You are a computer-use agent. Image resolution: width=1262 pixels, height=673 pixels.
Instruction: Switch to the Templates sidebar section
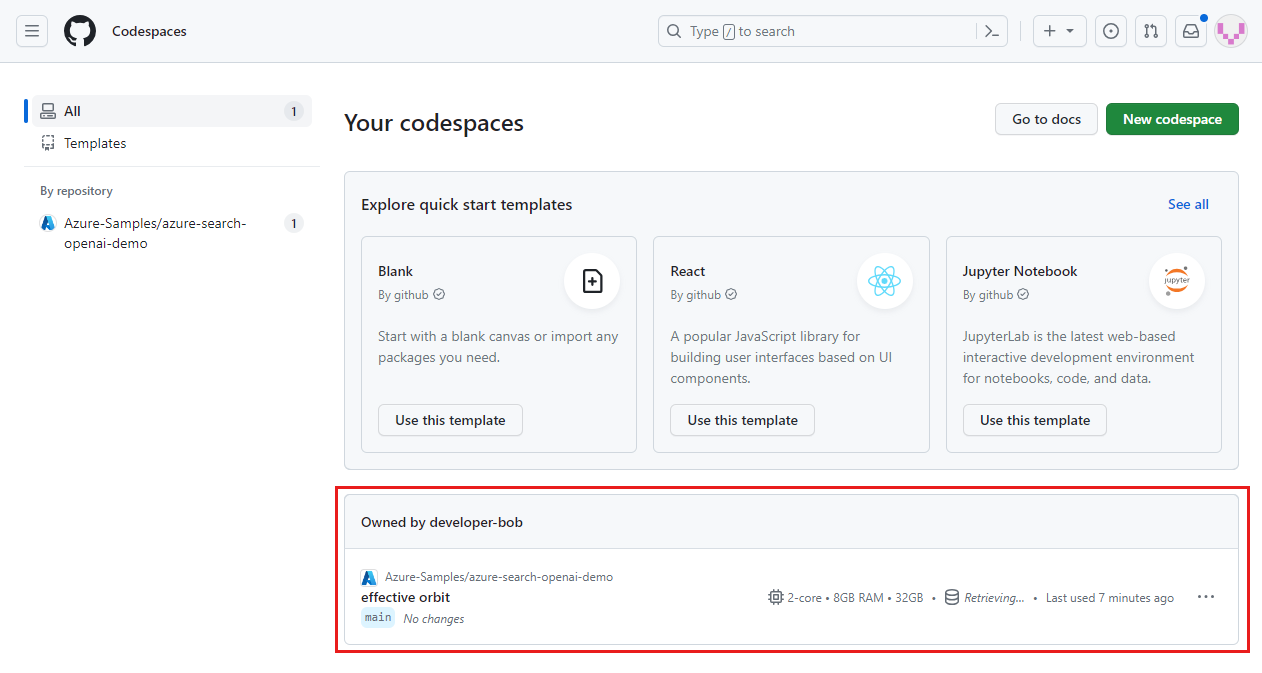click(x=94, y=143)
